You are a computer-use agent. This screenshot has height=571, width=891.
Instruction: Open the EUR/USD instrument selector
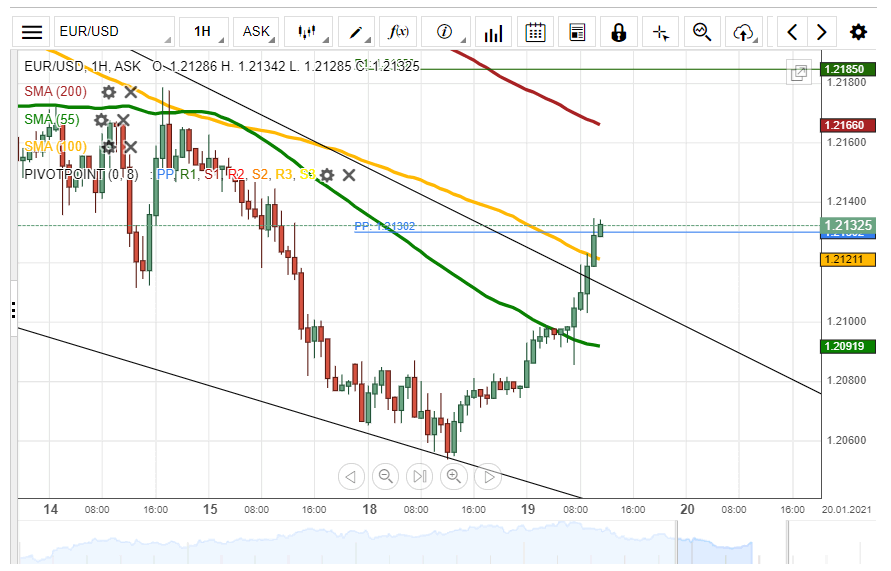(x=114, y=32)
